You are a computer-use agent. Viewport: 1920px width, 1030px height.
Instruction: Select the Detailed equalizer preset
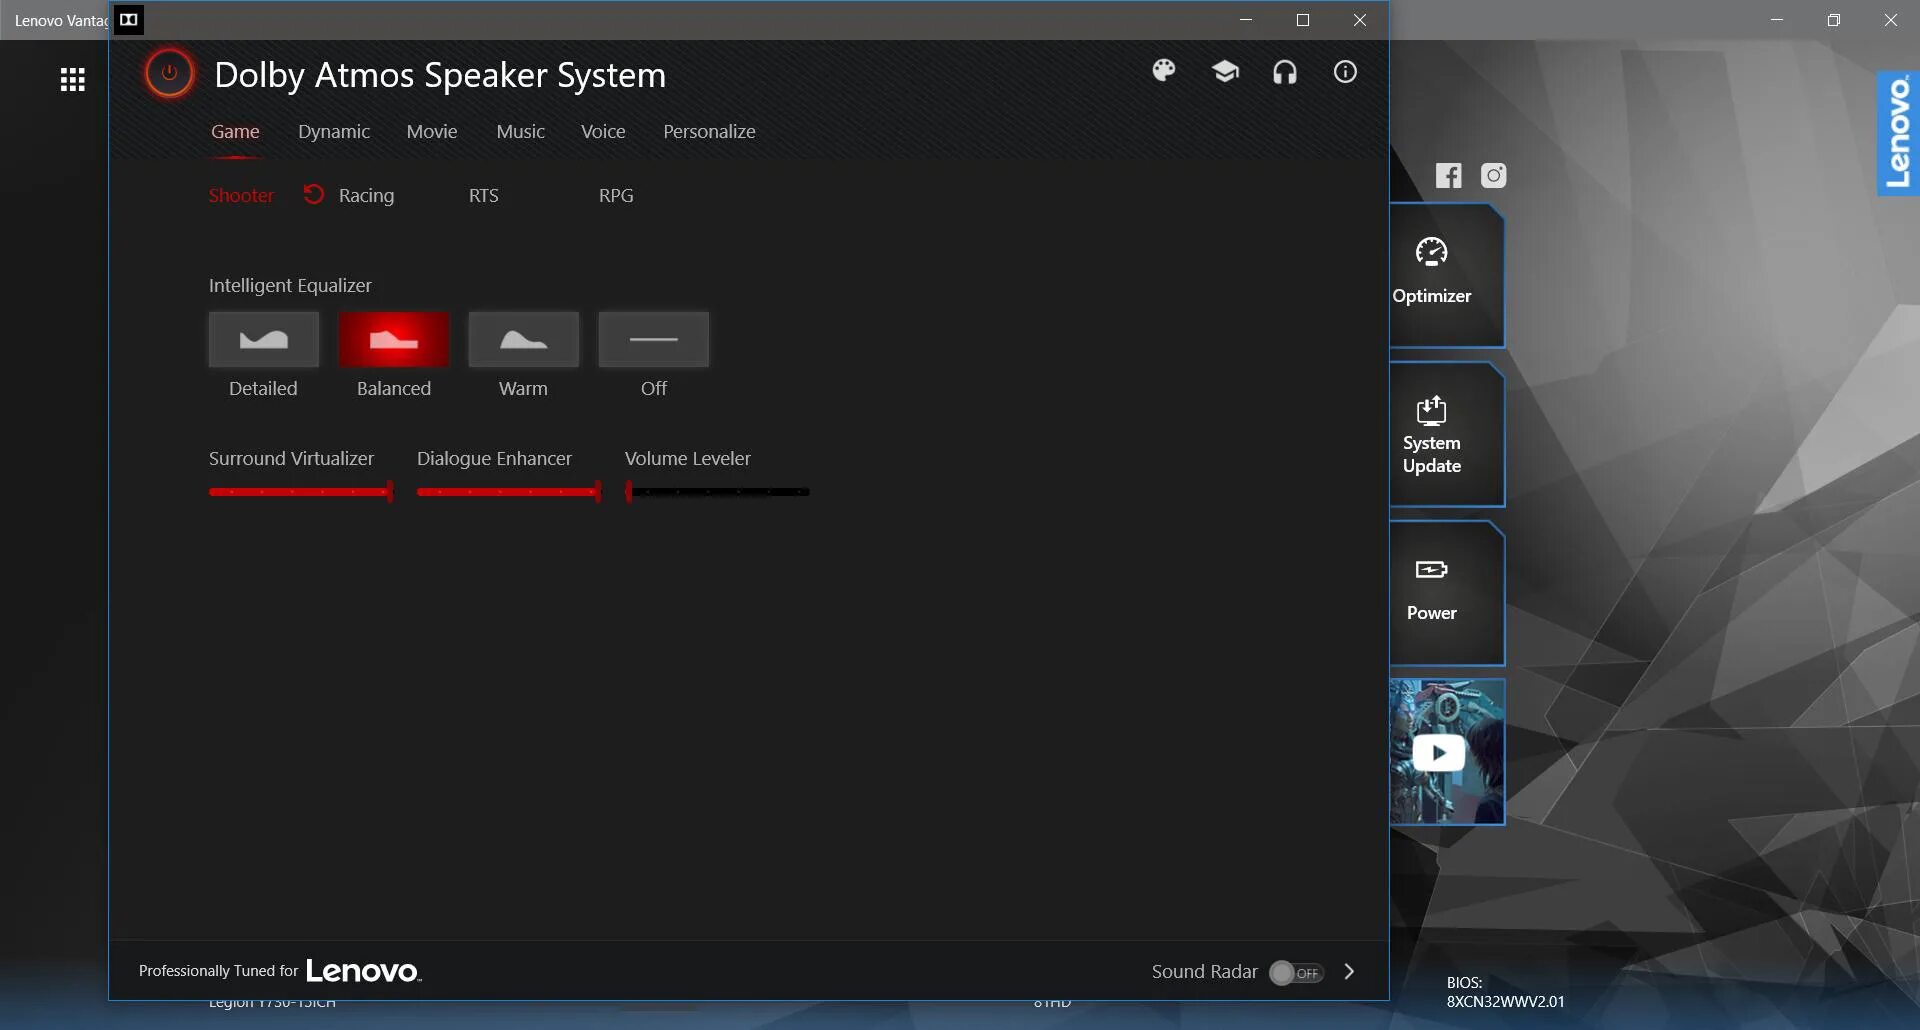(264, 339)
